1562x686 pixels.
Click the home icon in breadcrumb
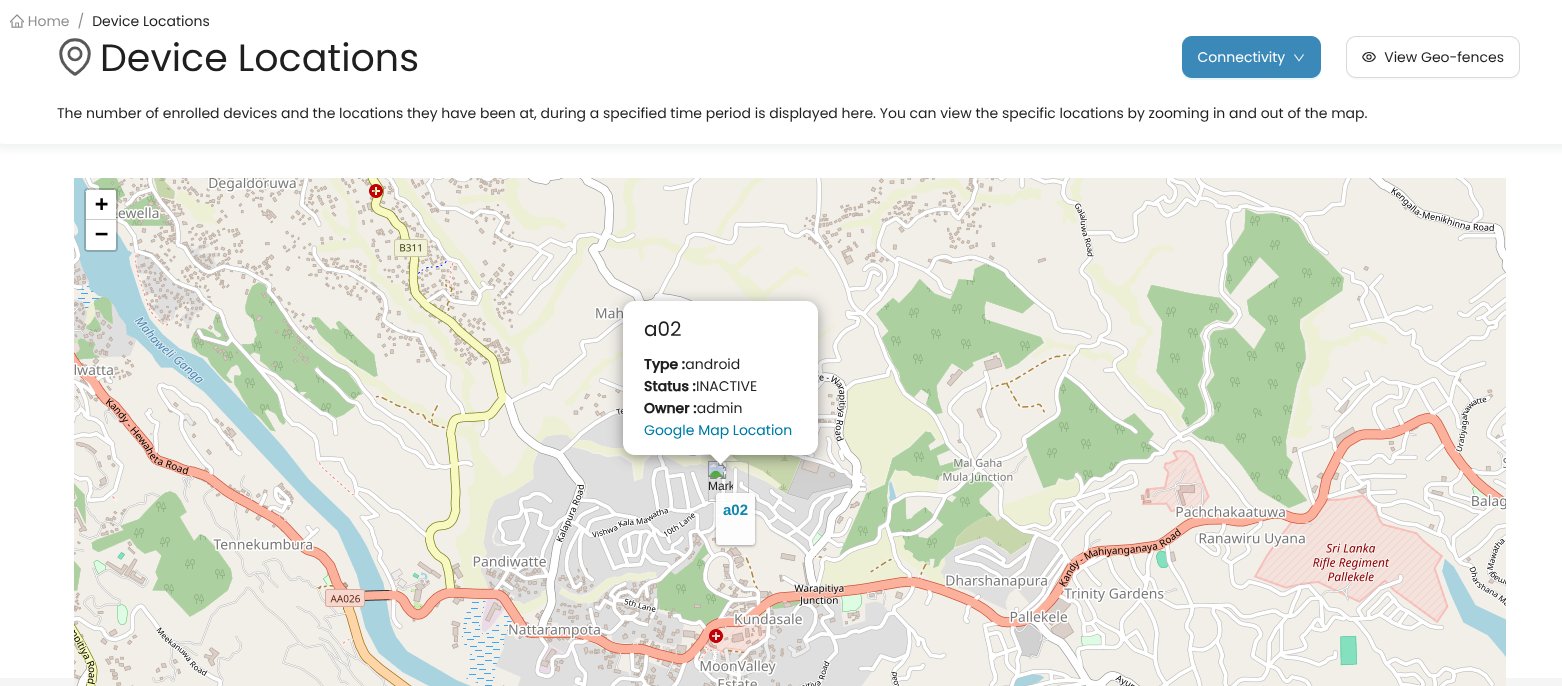click(17, 21)
